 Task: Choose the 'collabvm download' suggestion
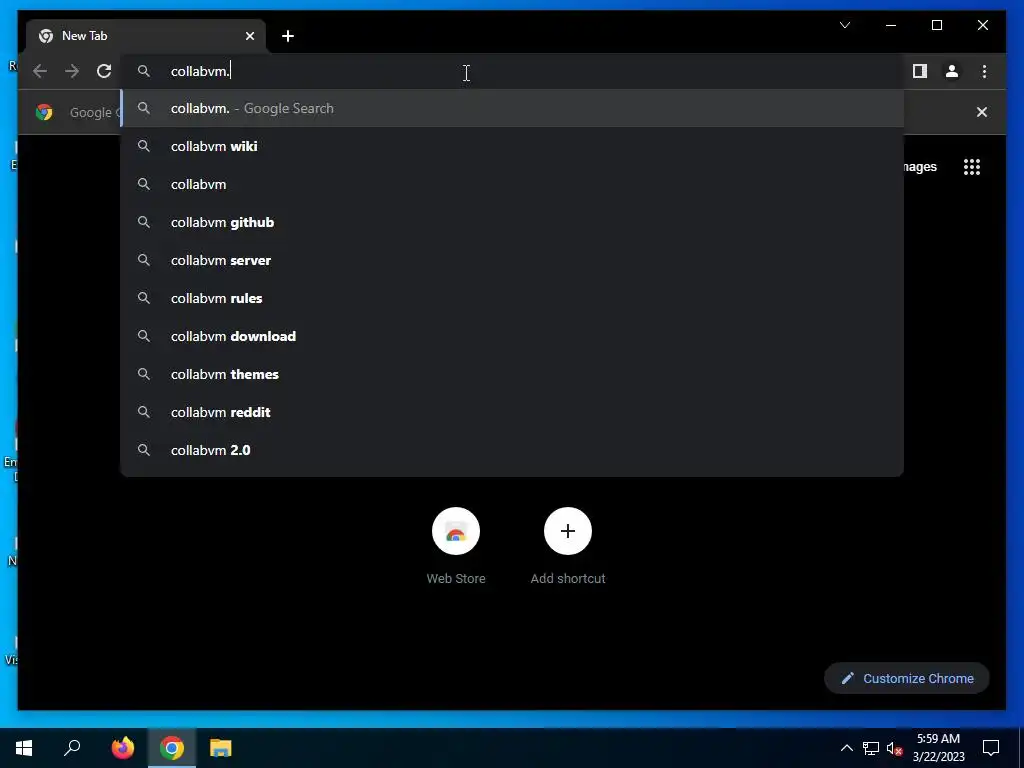513,336
